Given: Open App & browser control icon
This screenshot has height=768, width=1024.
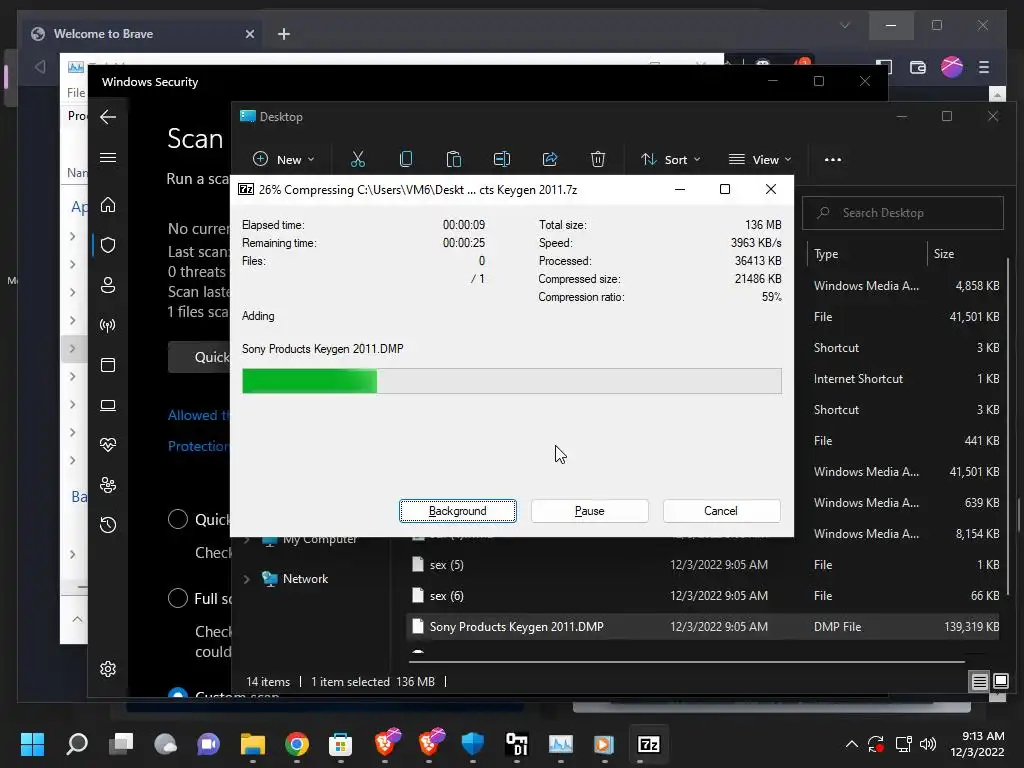Looking at the screenshot, I should pos(108,365).
